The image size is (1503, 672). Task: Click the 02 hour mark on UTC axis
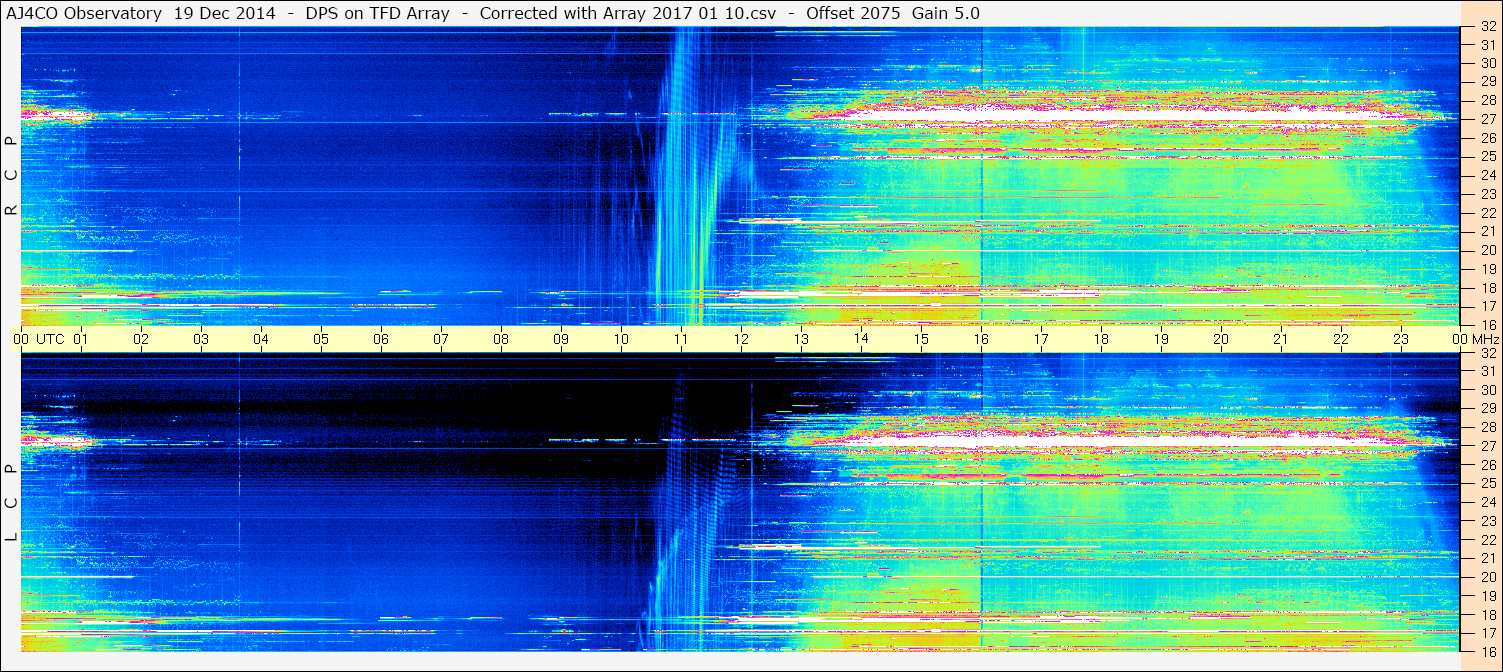[141, 339]
